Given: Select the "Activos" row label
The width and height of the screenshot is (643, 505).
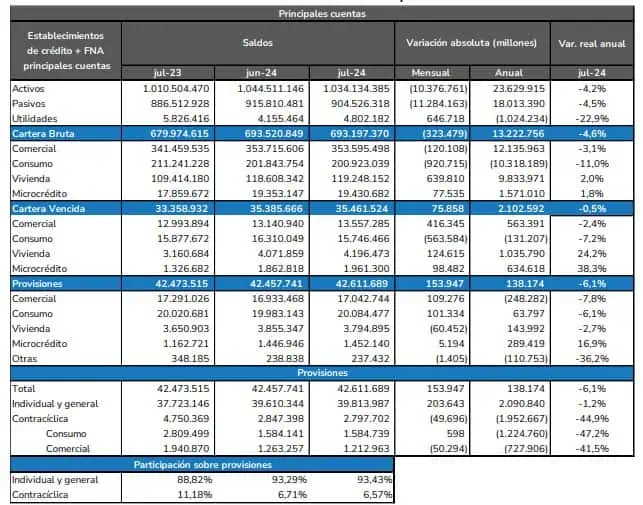Looking at the screenshot, I should click(28, 89).
